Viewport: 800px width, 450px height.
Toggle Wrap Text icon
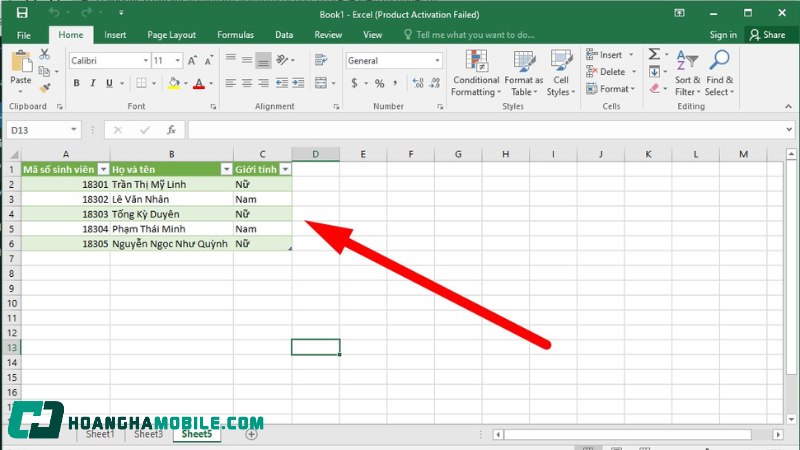pos(321,60)
